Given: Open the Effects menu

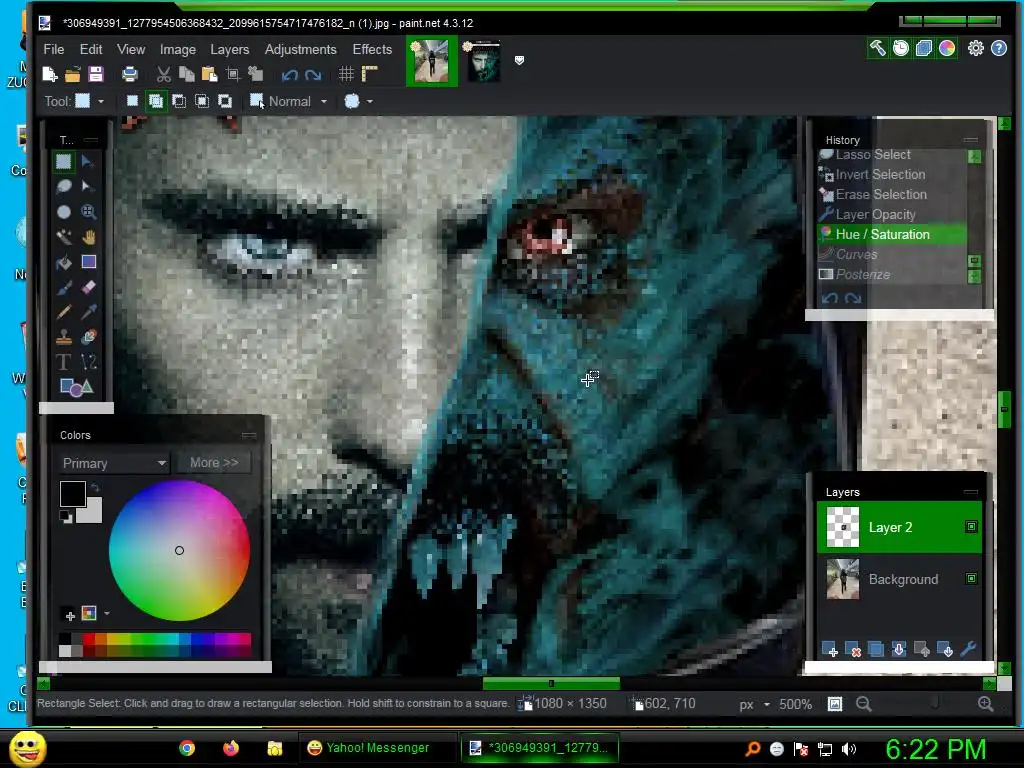Looking at the screenshot, I should [x=372, y=50].
